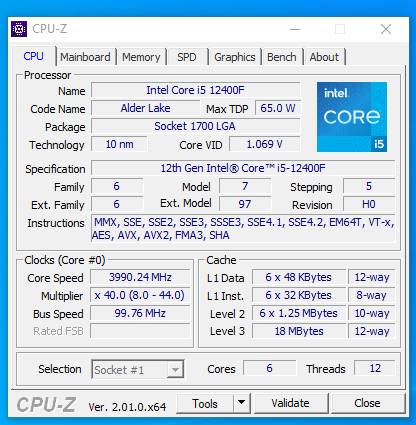Click the Core VID value 1.069 V
Viewport: 416px width, 425px height.
[x=265, y=144]
